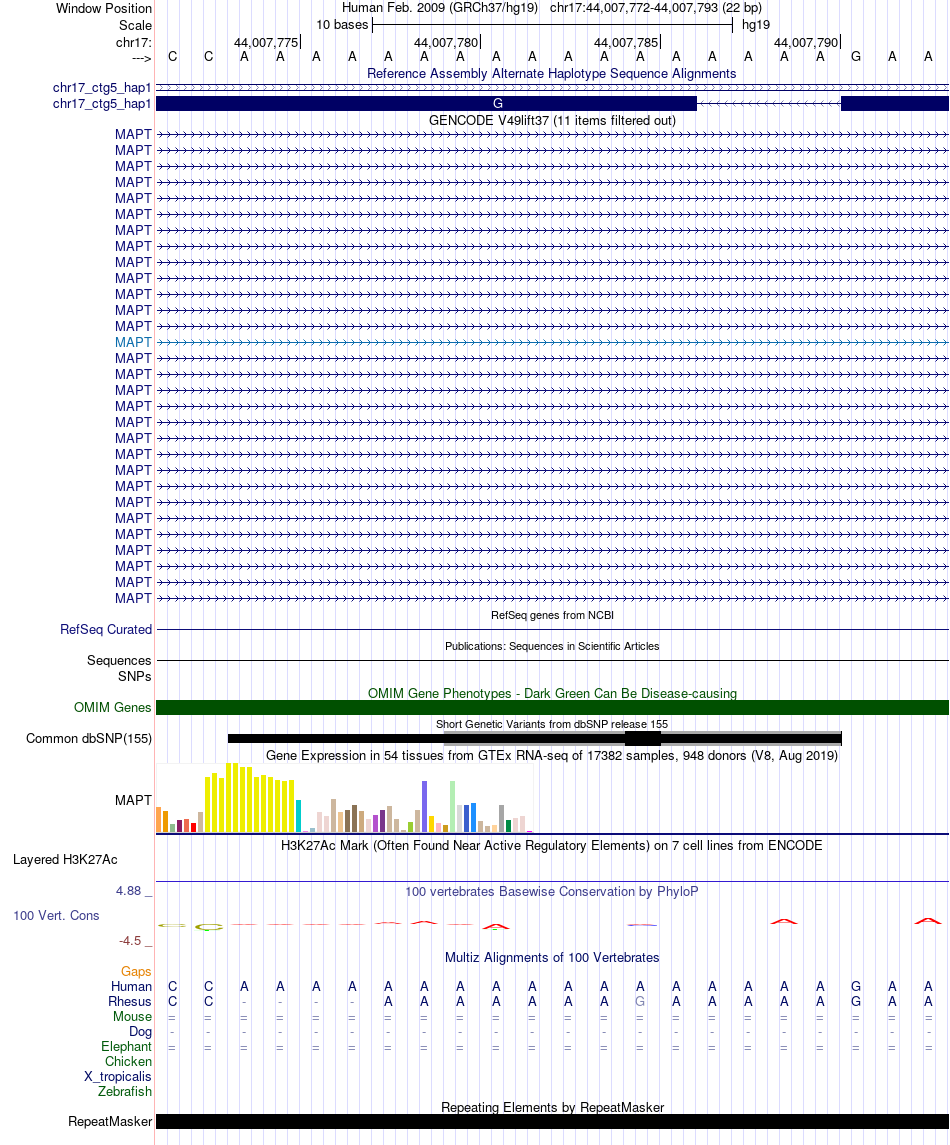This screenshot has width=950, height=1145.
Task: Click the Dog species label
Action: tap(140, 1032)
